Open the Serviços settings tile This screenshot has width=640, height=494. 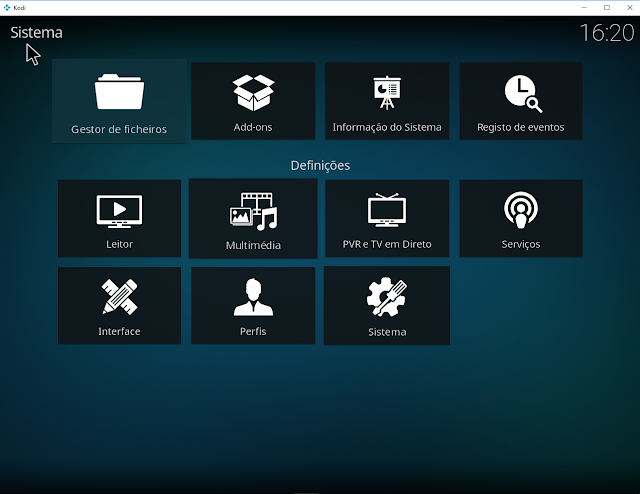[x=521, y=218]
